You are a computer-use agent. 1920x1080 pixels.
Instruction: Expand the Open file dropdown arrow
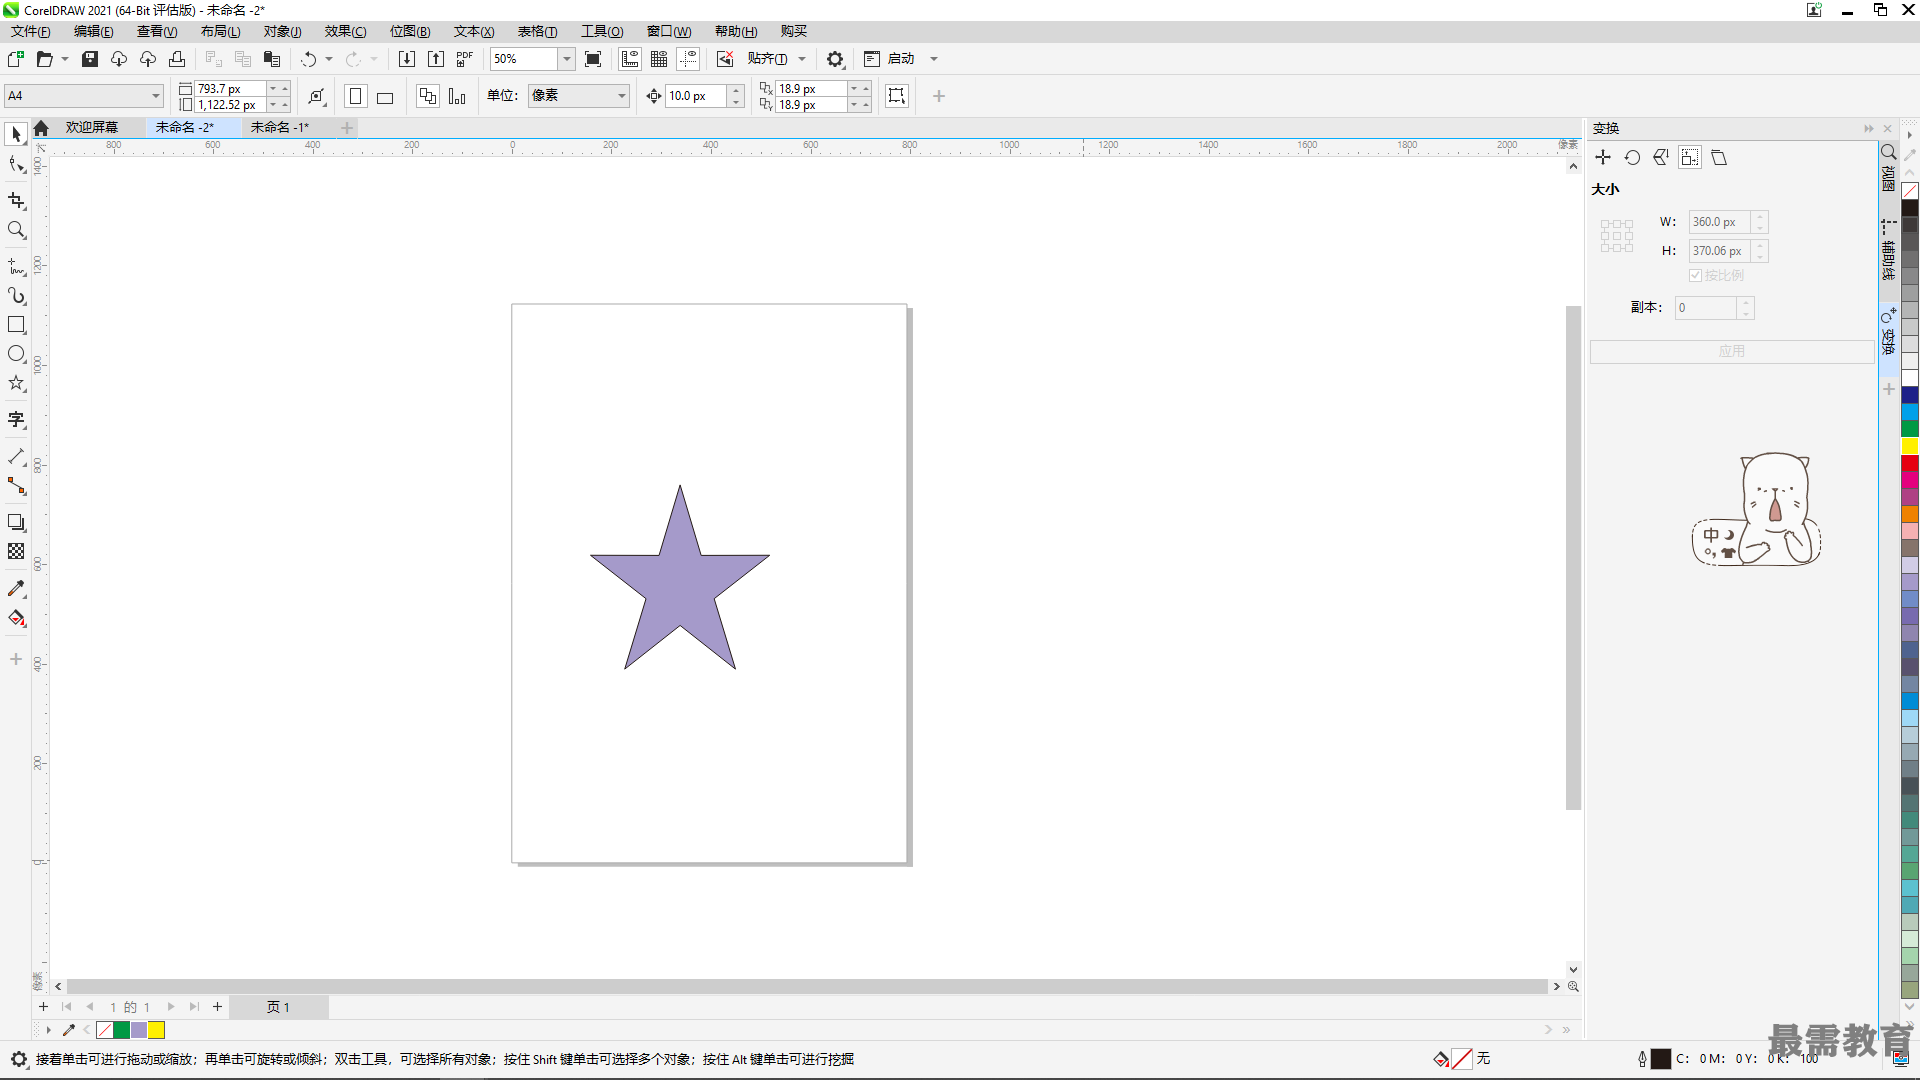pos(65,59)
